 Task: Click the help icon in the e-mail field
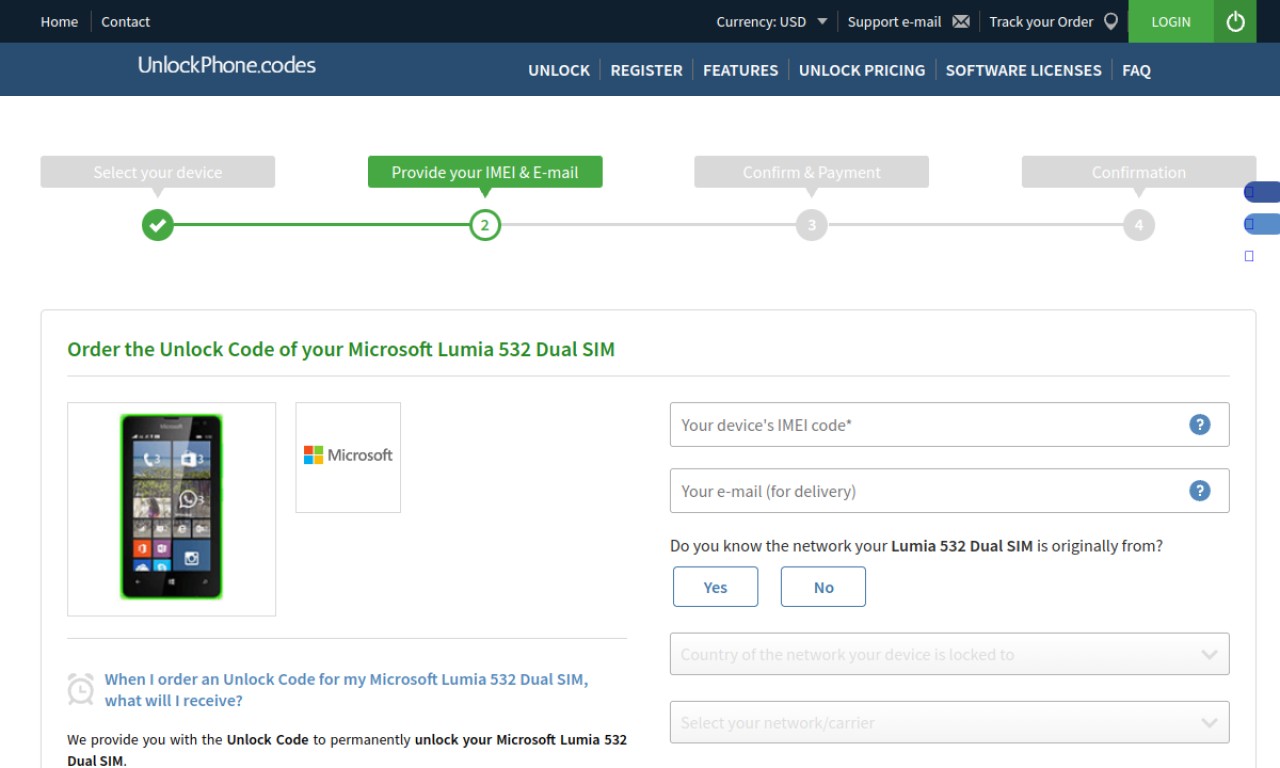click(x=1199, y=491)
